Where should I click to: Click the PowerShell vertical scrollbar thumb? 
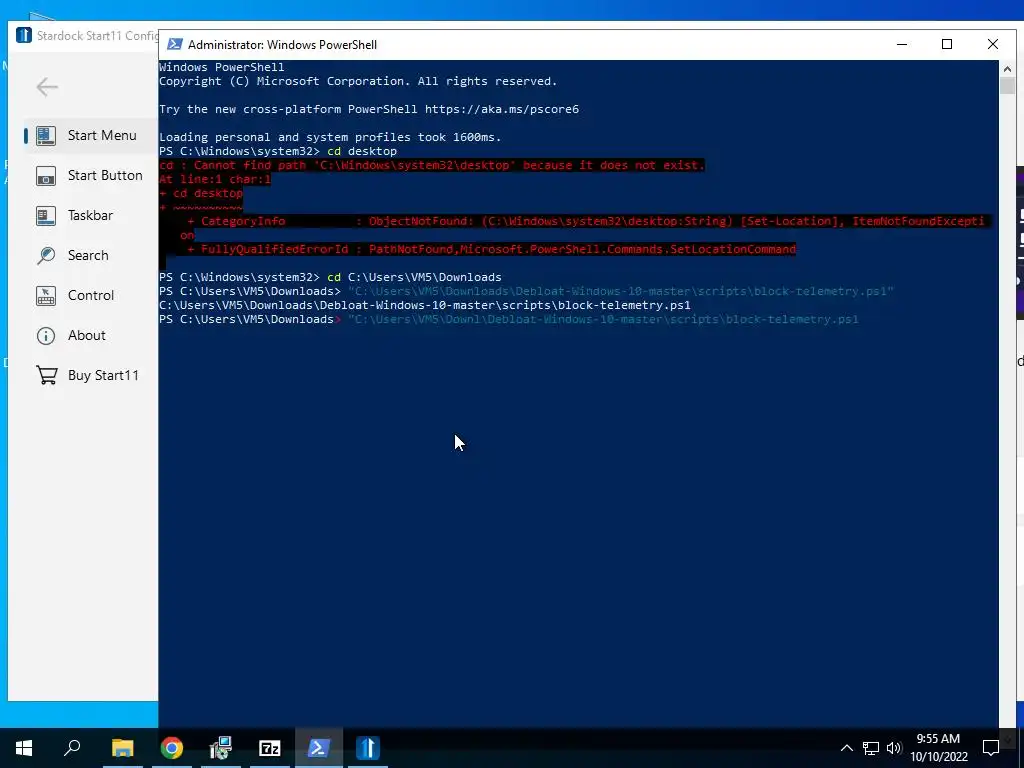click(1007, 86)
